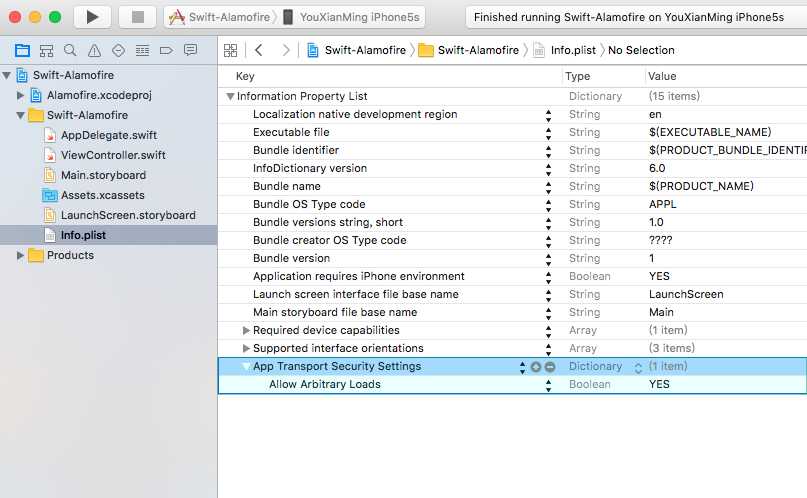Screen dimensions: 807x498
Task: Click Swift-Alamofire folder in the jump bar
Action: 469,50
